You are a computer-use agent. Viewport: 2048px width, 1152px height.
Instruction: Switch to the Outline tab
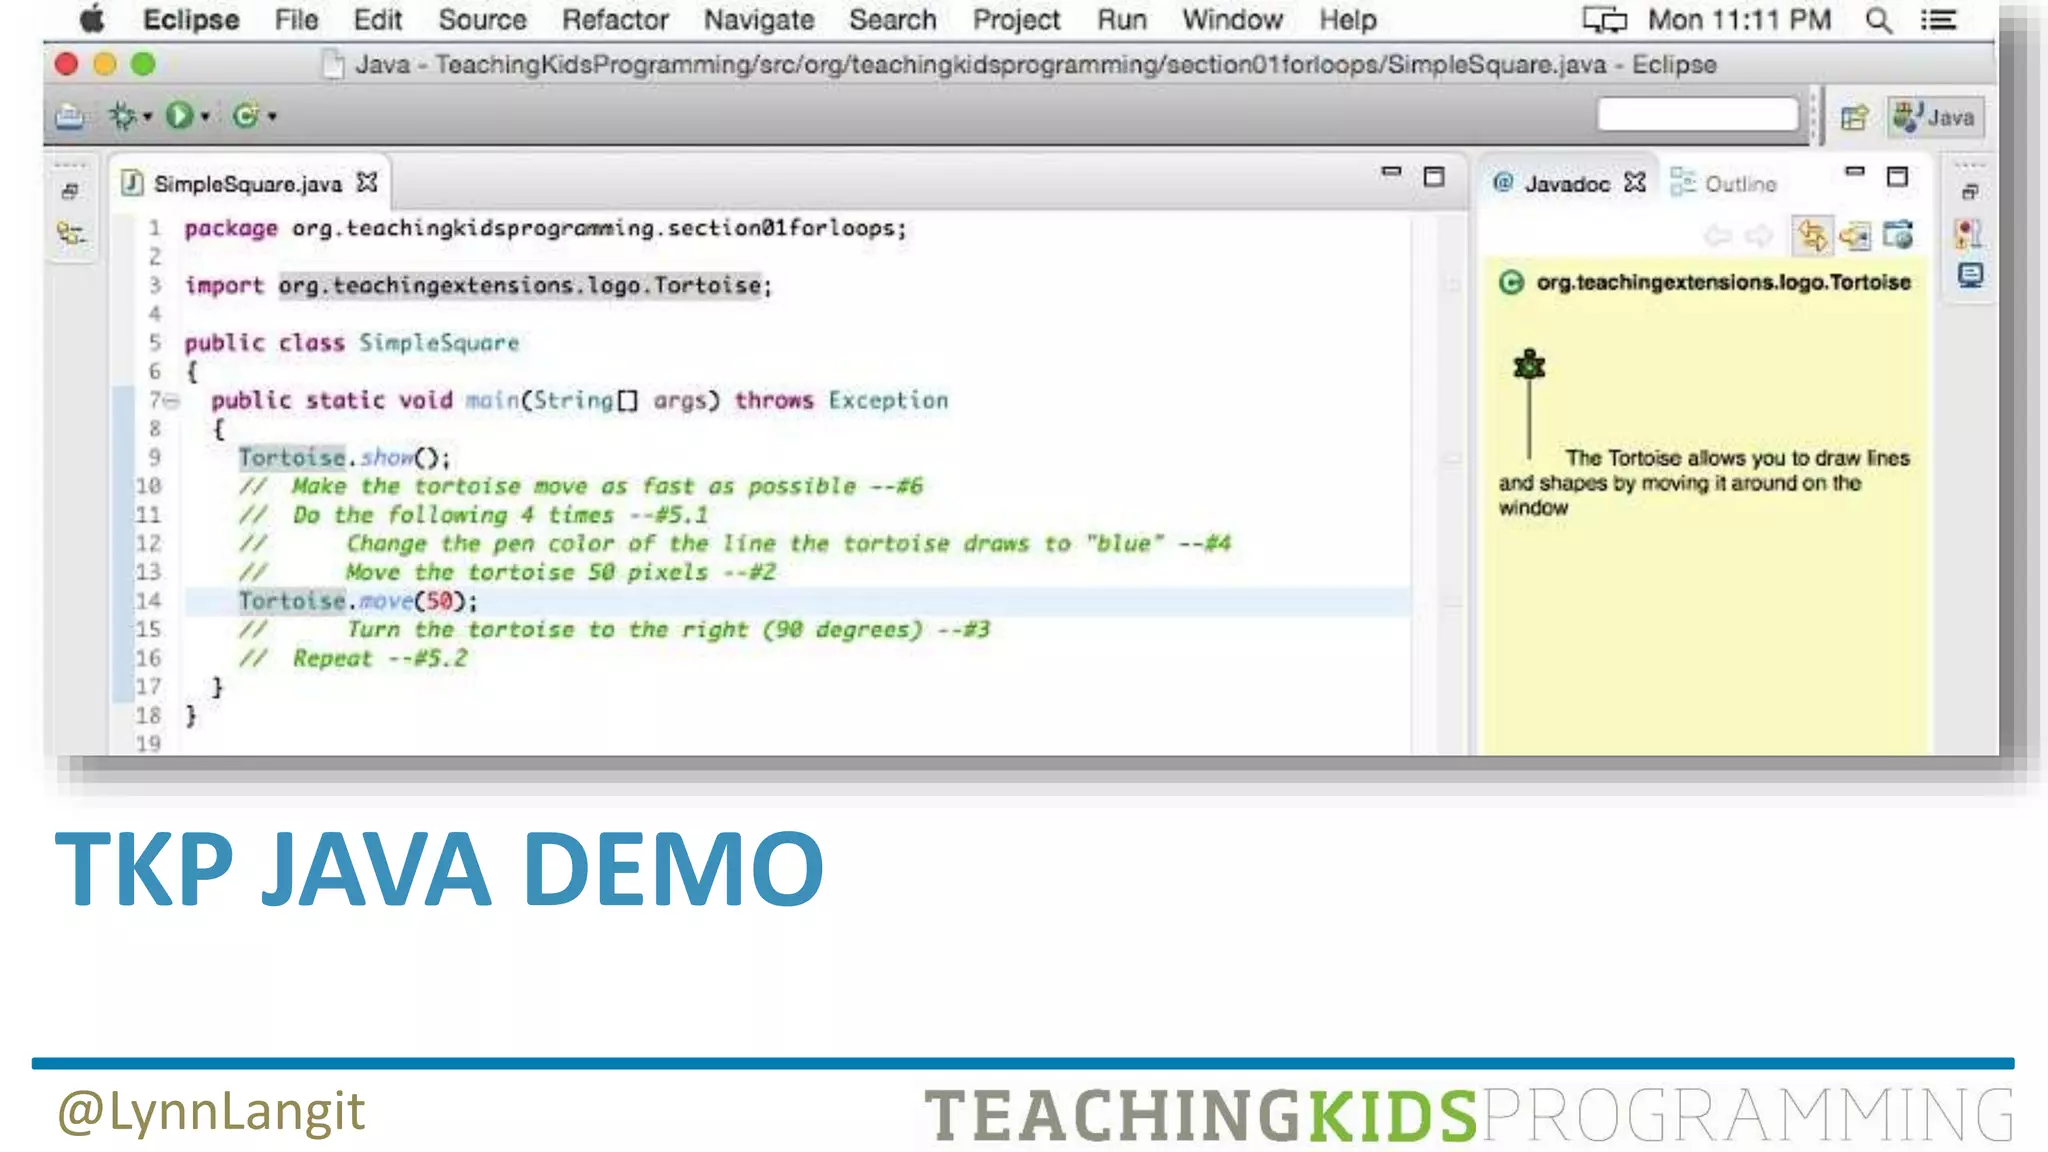1724,184
